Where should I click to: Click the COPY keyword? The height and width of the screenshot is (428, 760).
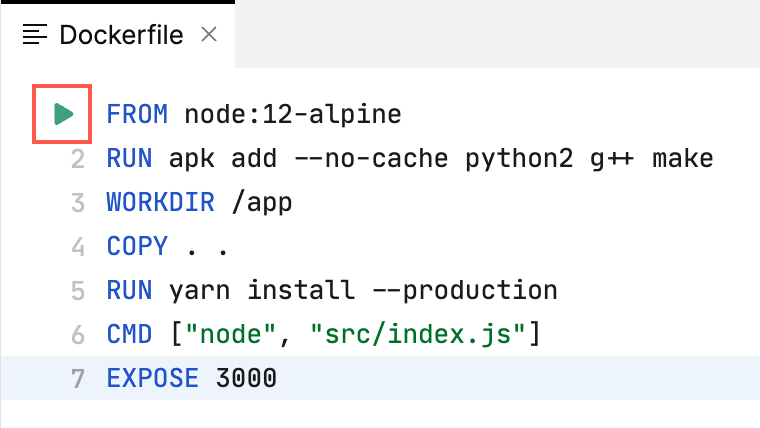point(137,246)
